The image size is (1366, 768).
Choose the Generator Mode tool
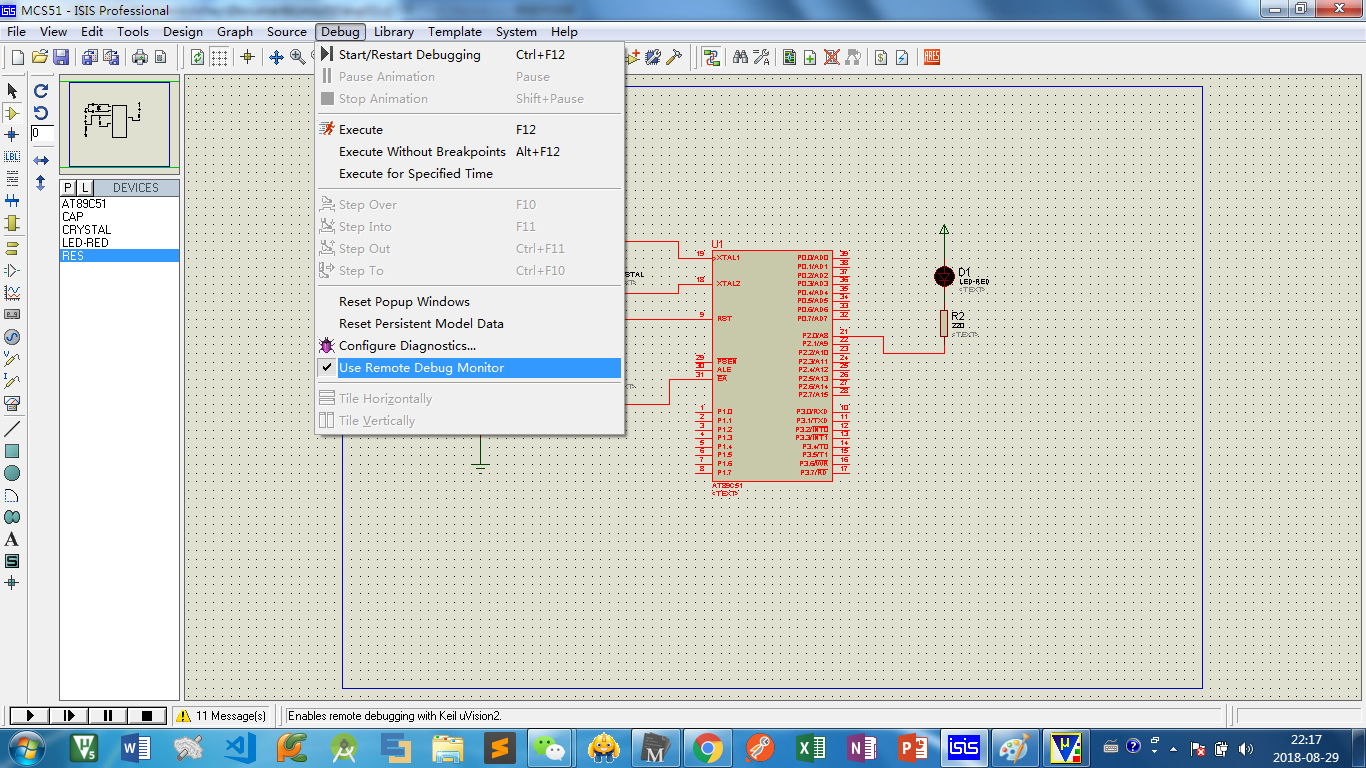12,337
